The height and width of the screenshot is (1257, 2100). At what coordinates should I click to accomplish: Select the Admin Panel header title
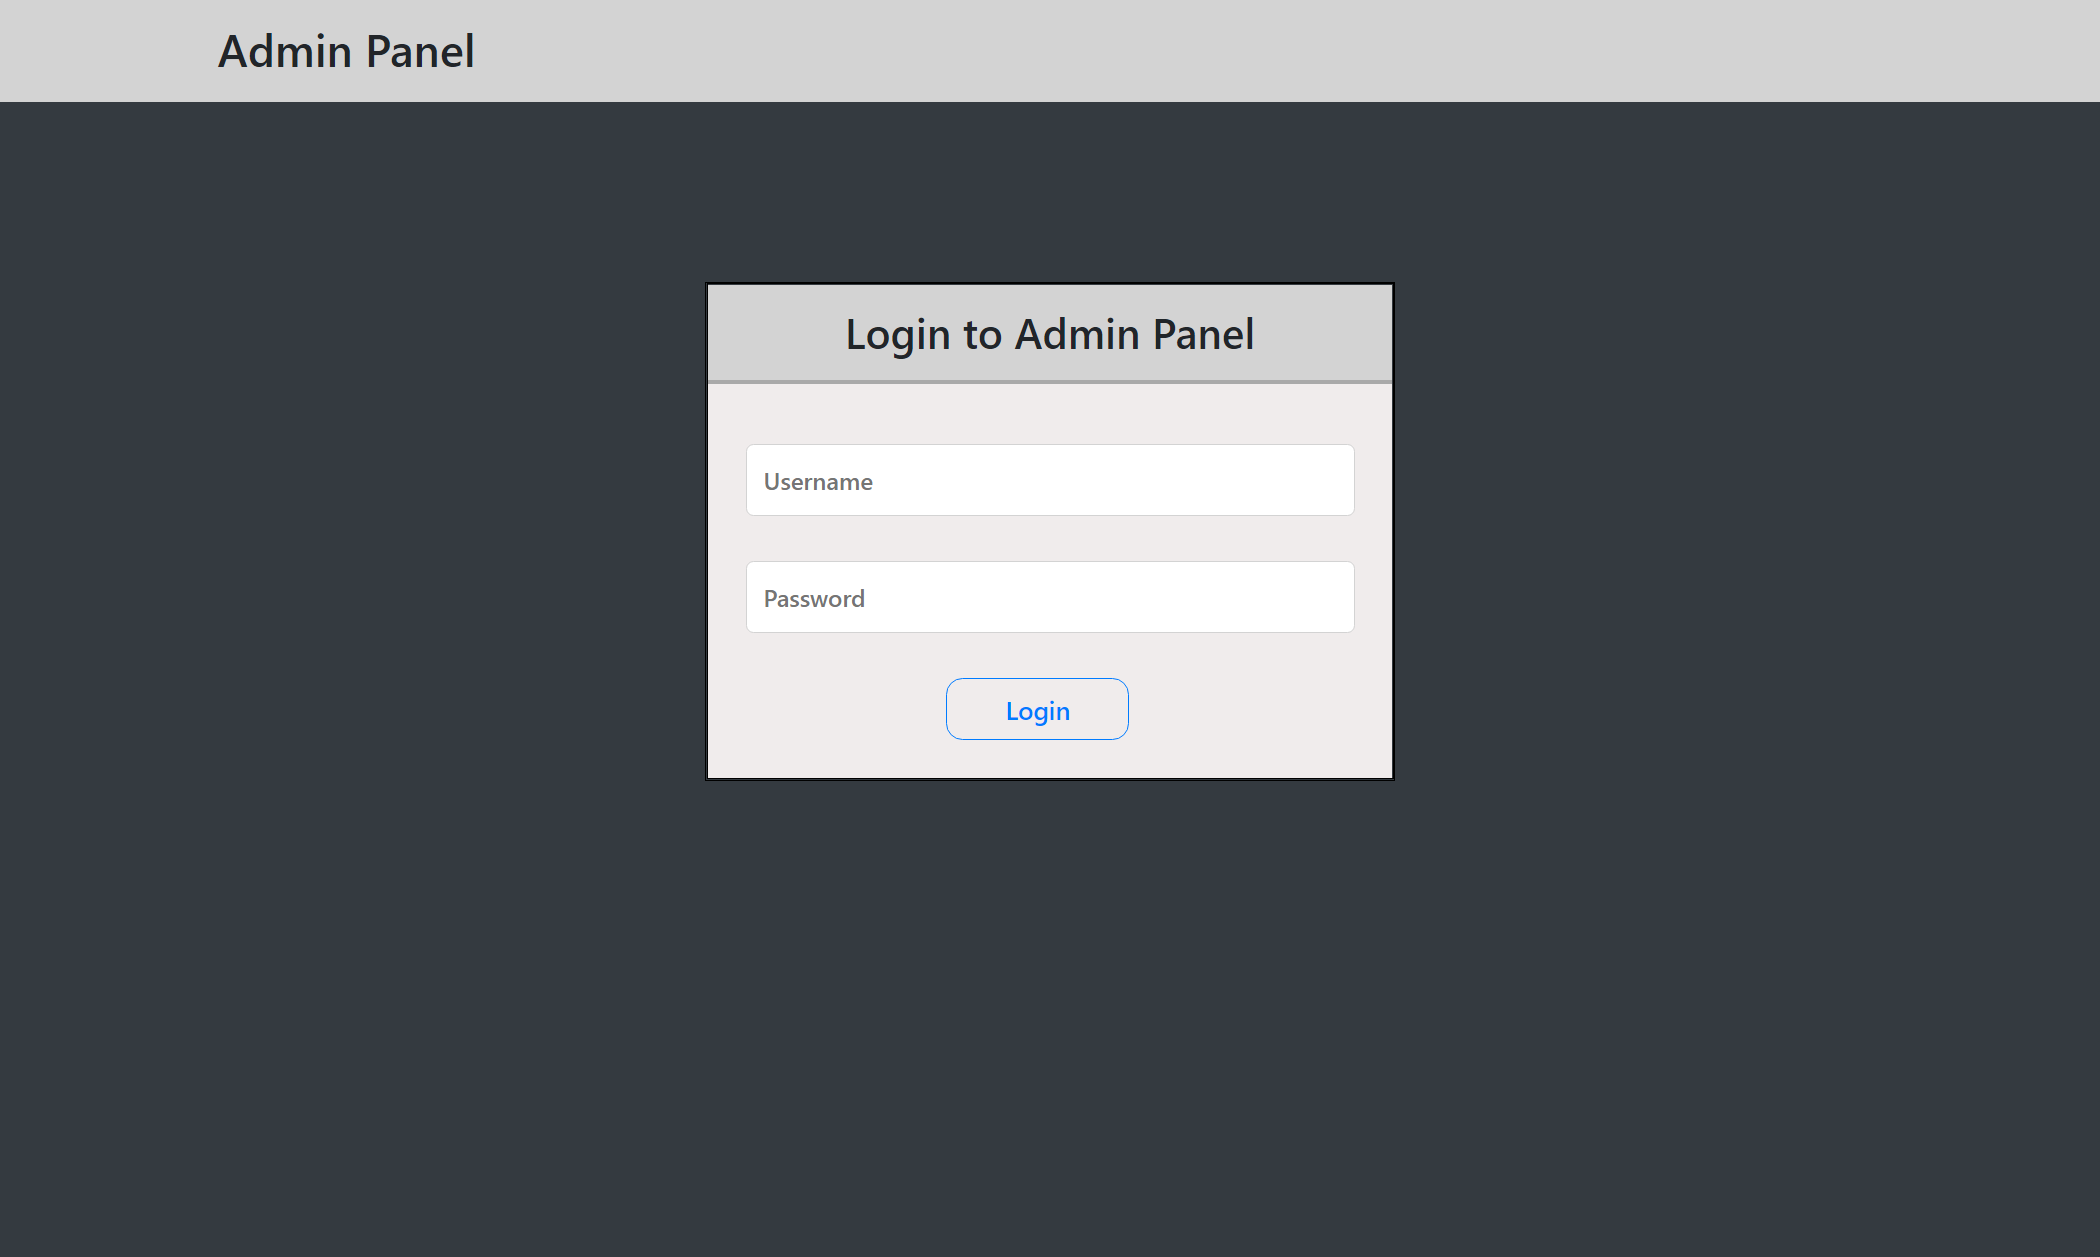click(x=346, y=50)
